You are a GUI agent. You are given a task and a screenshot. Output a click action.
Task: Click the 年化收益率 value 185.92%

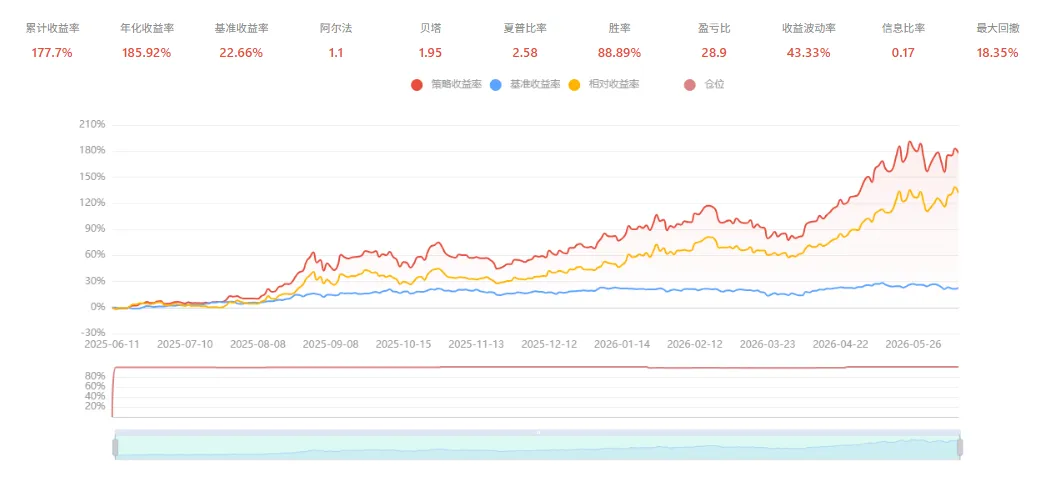click(147, 52)
